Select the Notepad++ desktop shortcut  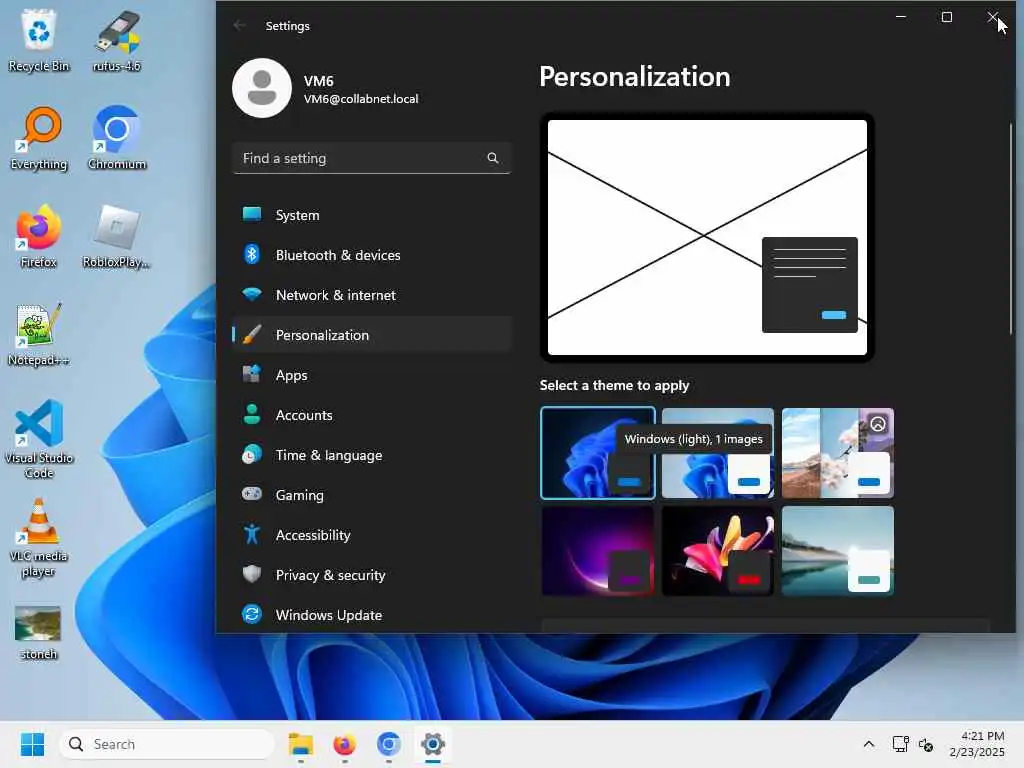click(39, 334)
